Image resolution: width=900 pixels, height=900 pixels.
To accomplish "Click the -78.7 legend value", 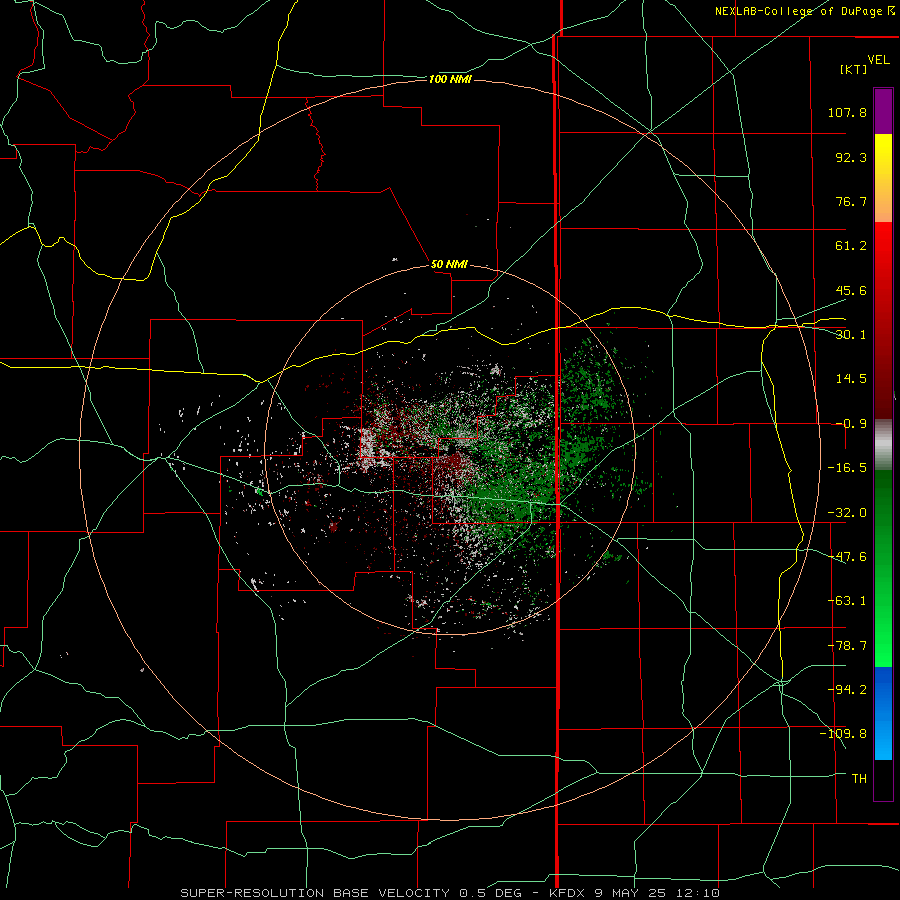I will [x=847, y=646].
